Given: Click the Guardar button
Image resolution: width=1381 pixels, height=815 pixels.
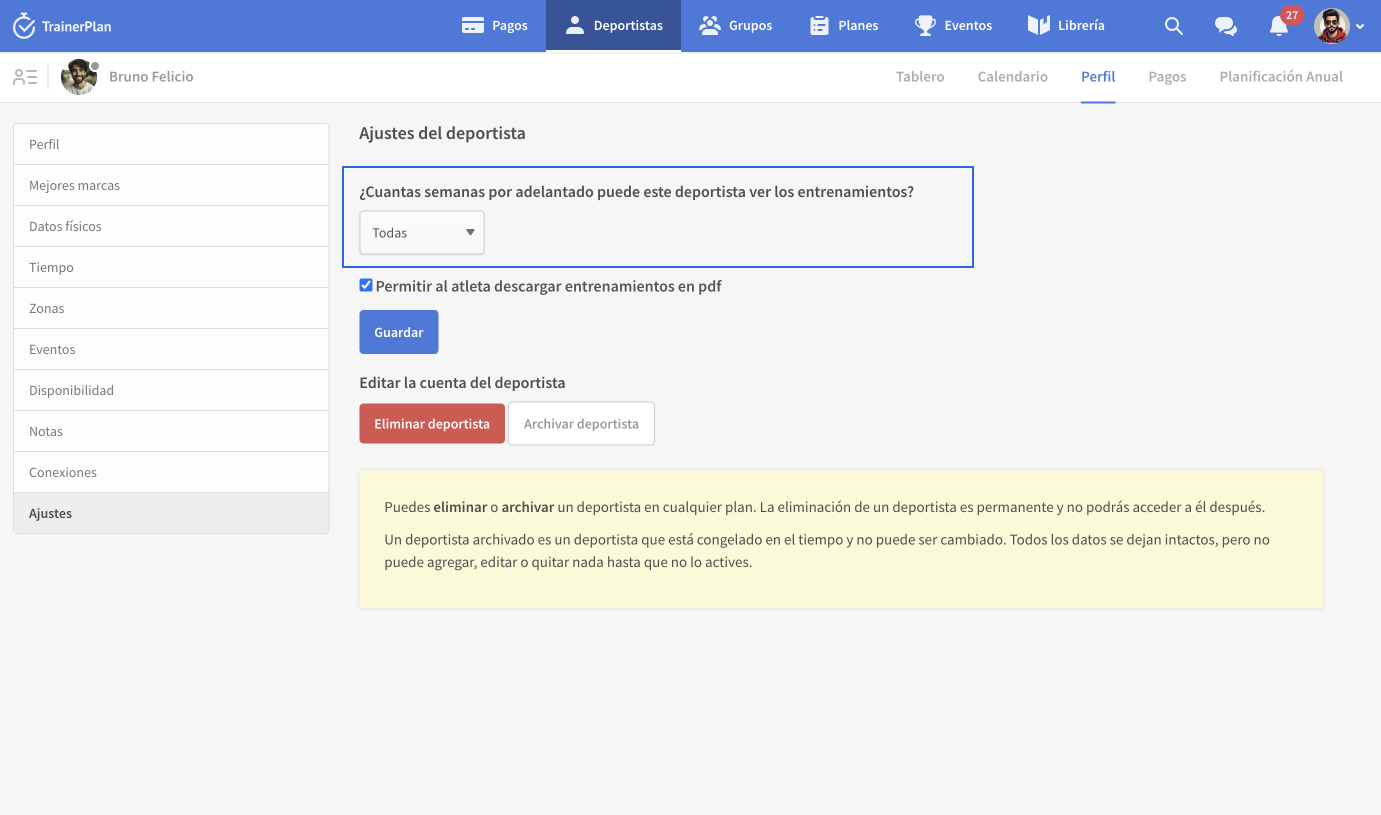Looking at the screenshot, I should 399,332.
